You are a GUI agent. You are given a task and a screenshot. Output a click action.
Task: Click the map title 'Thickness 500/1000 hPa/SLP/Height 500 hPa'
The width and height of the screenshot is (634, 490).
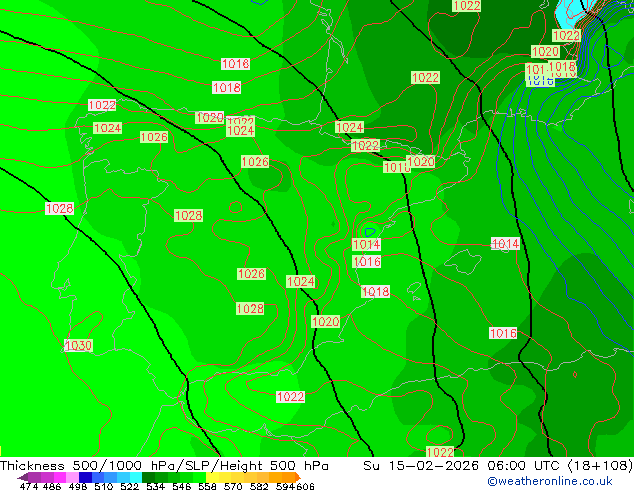tap(164, 466)
